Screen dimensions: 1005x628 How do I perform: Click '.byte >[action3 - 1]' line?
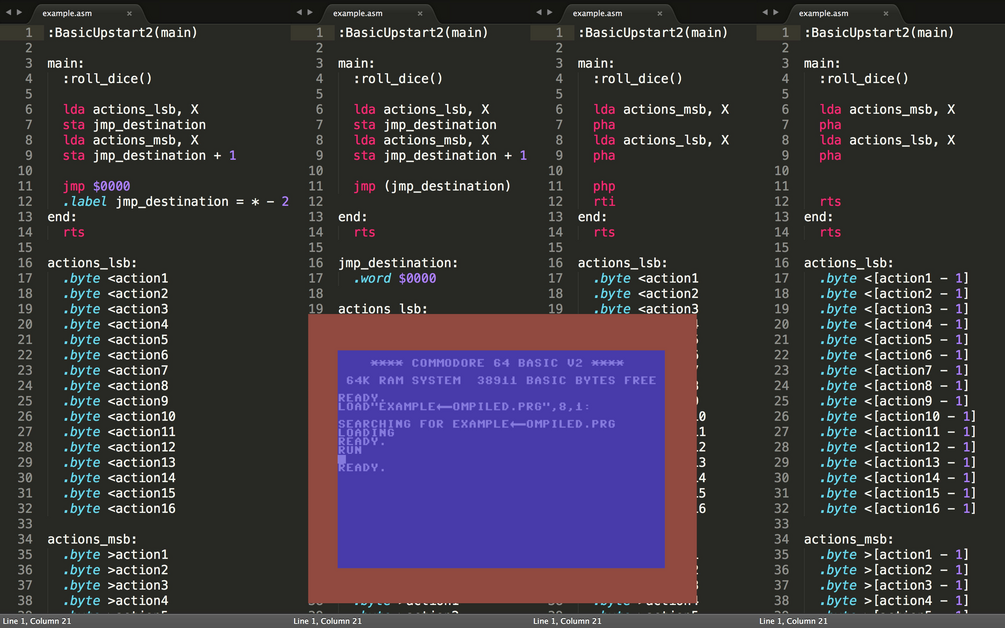893,586
